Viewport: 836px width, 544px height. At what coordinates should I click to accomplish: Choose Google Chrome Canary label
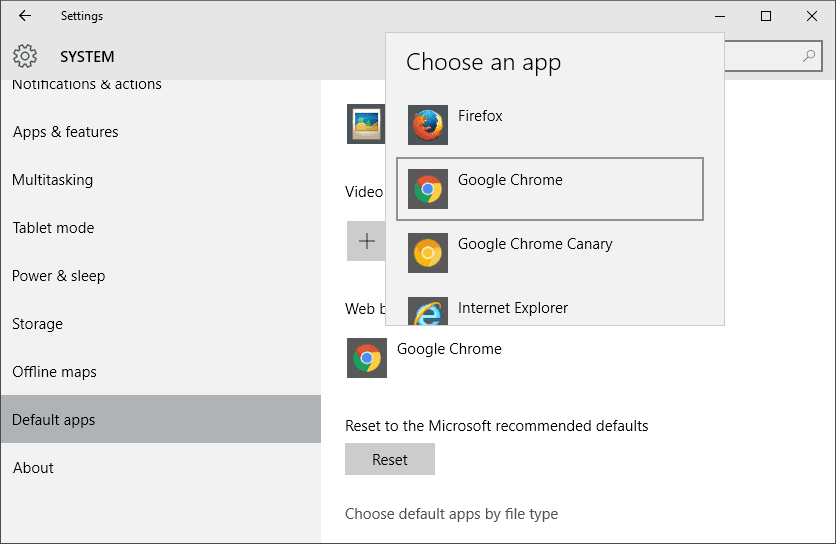click(x=535, y=244)
